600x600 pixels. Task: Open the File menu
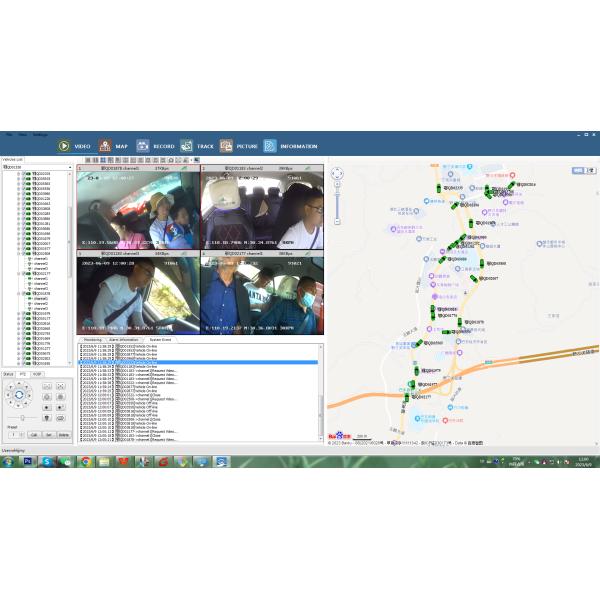coord(8,133)
